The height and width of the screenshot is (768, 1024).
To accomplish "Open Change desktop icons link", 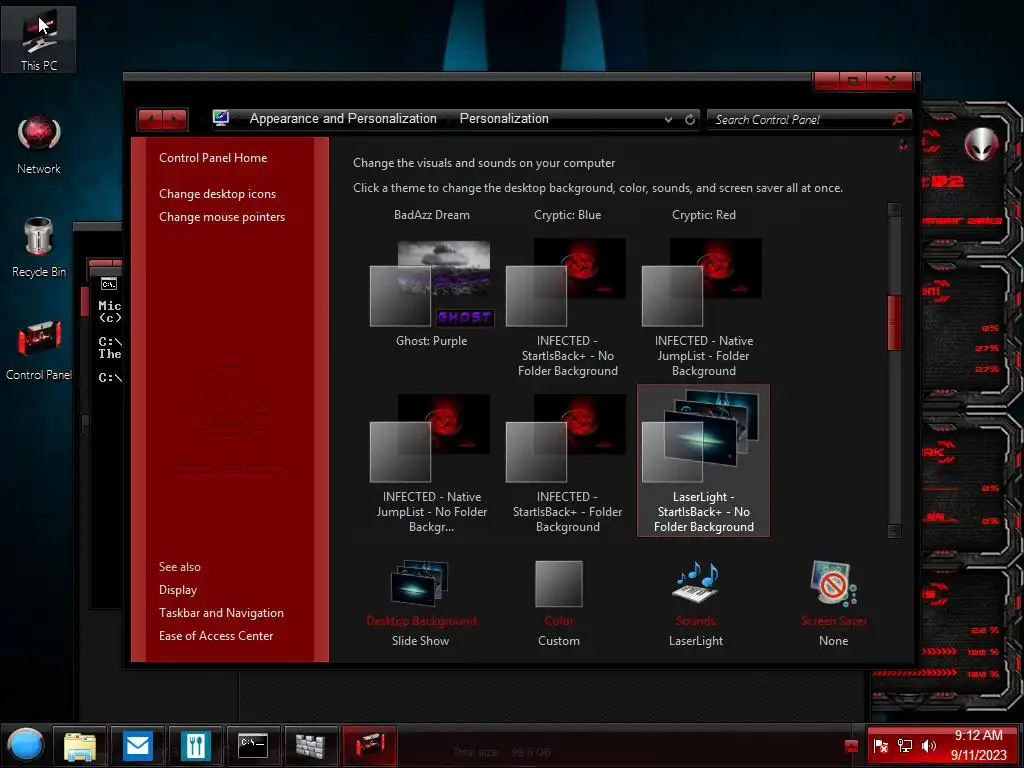I will point(217,194).
